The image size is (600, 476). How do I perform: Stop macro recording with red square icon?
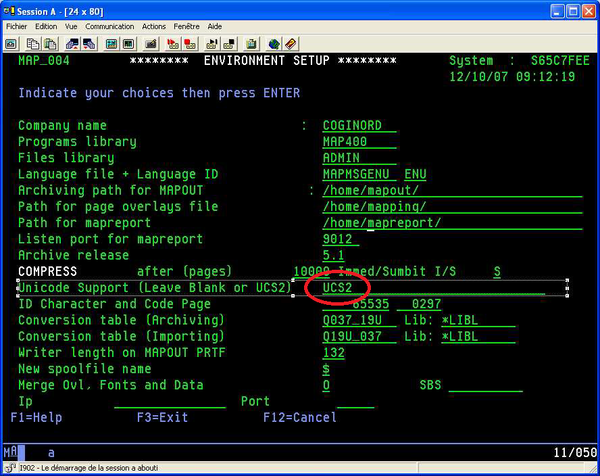click(190, 44)
